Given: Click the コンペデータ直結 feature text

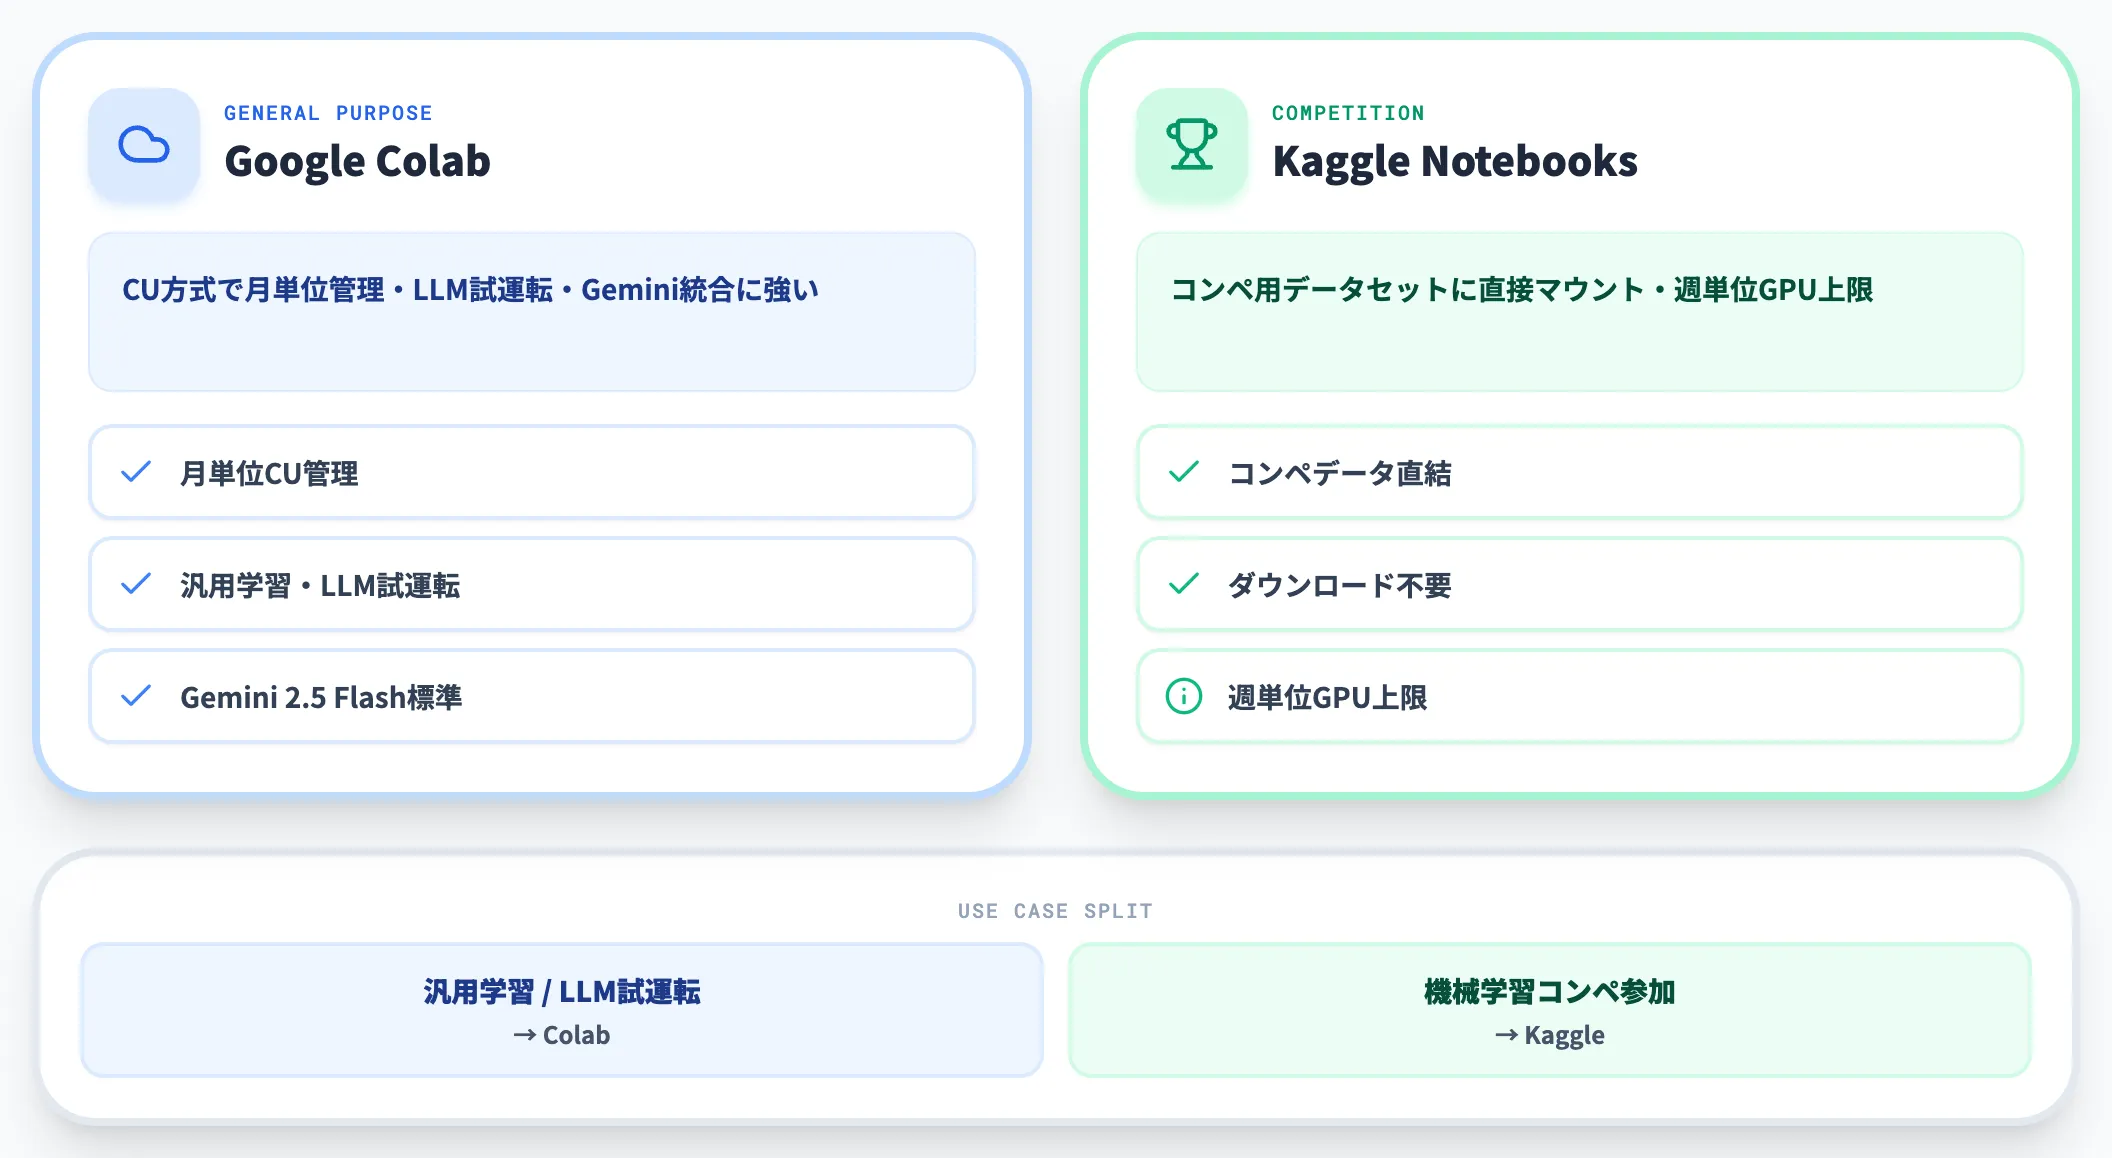Looking at the screenshot, I should [1339, 473].
